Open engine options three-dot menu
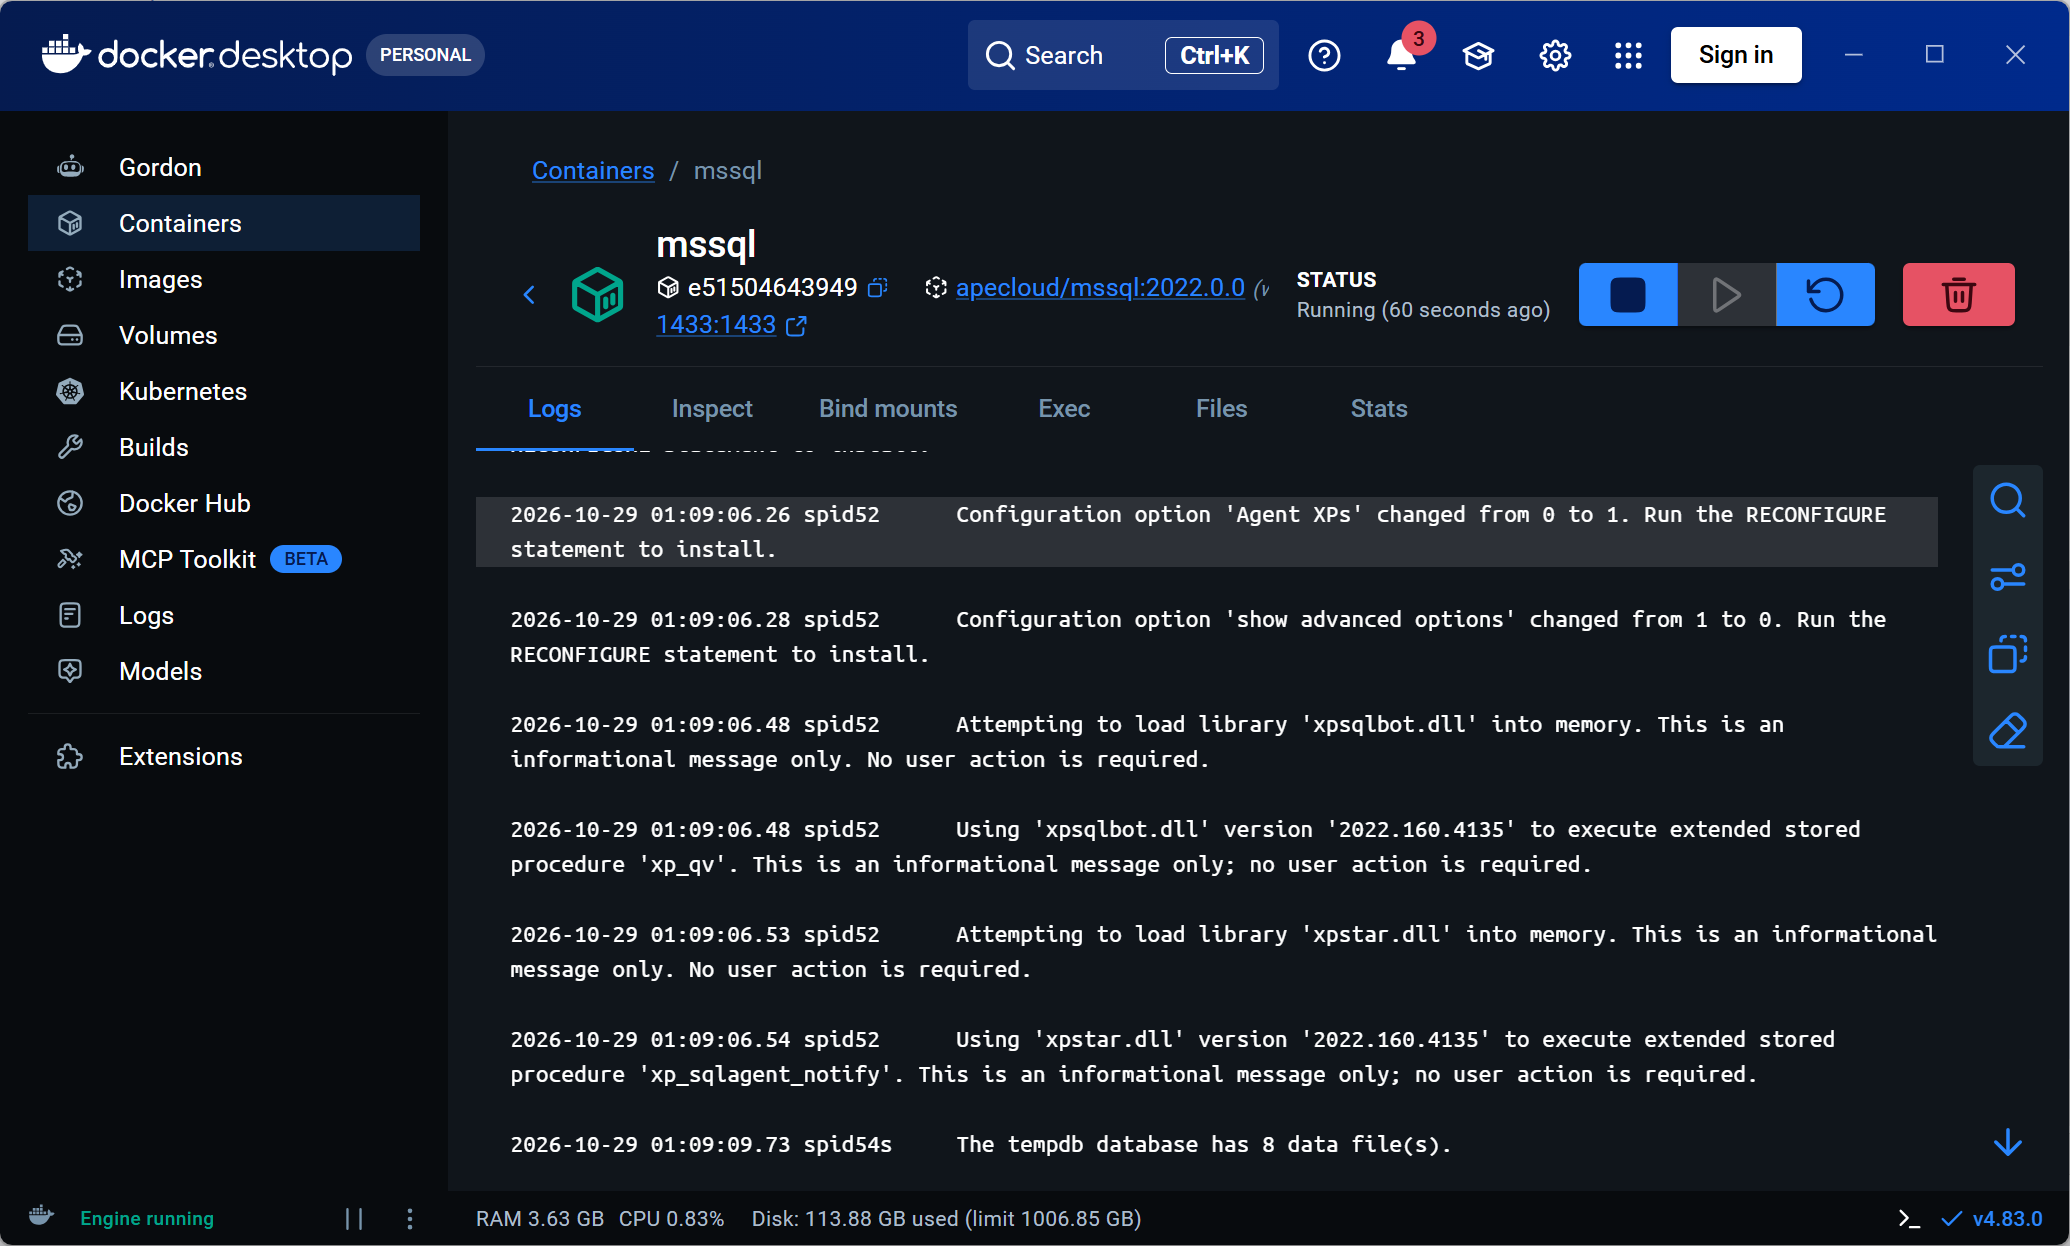Viewport: 2070px width, 1246px height. pos(410,1218)
